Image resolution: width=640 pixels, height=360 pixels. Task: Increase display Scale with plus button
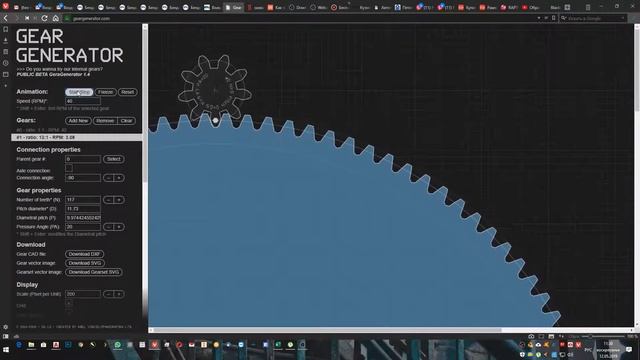click(x=119, y=294)
